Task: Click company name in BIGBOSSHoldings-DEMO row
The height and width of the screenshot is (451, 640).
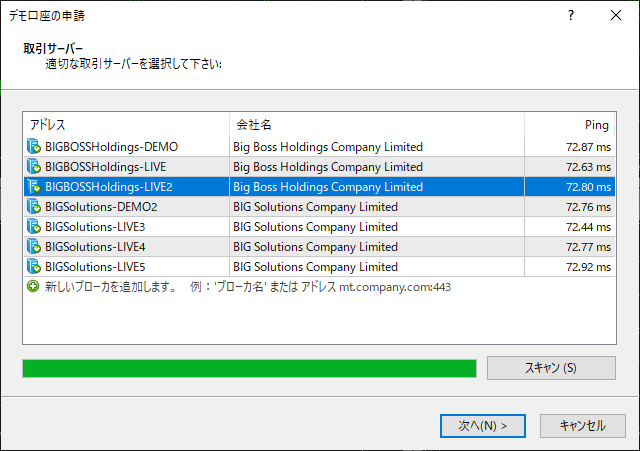Action: click(x=328, y=147)
